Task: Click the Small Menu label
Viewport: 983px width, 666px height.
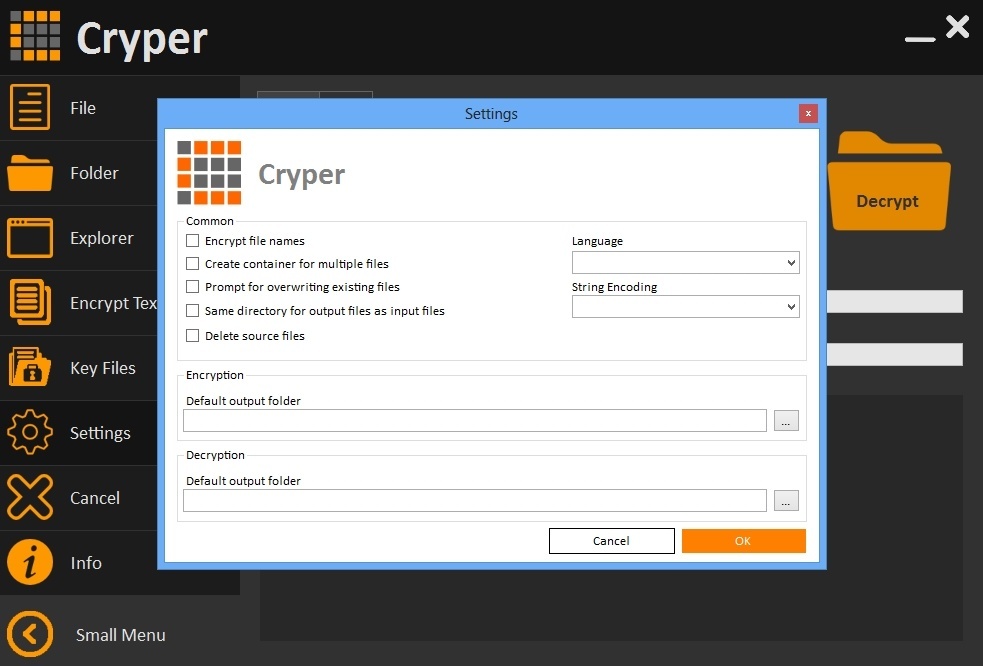Action: (x=120, y=635)
